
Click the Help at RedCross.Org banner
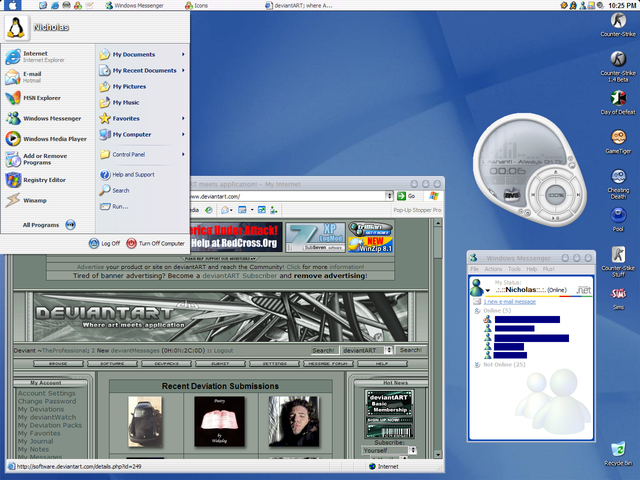click(236, 237)
